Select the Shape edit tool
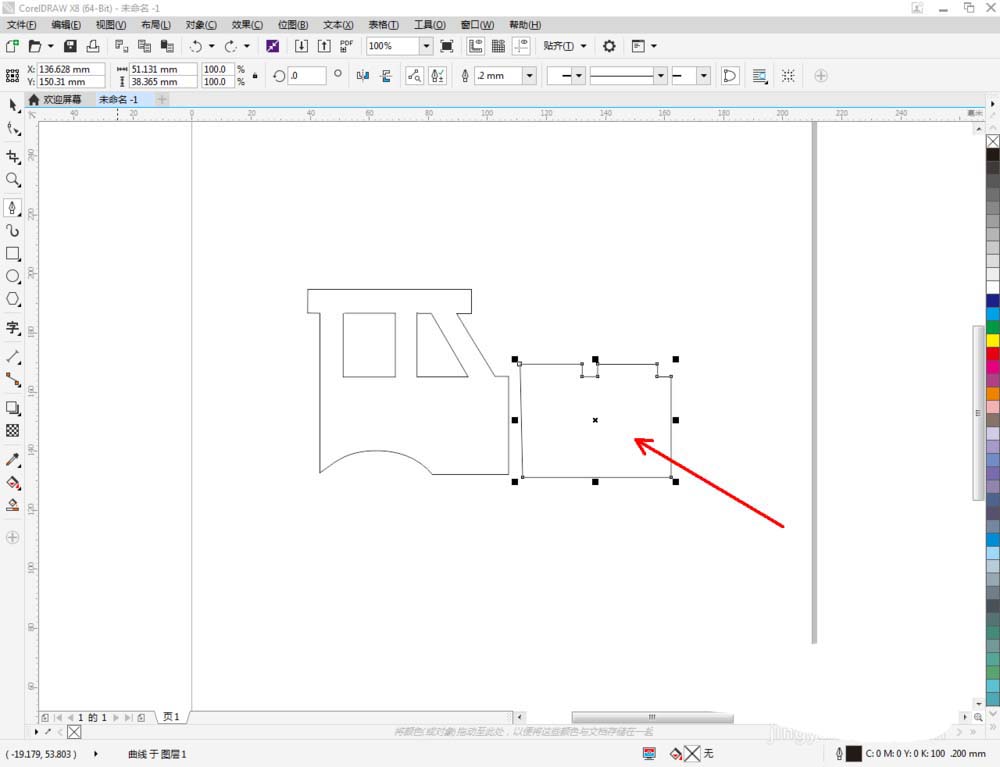 pos(13,129)
